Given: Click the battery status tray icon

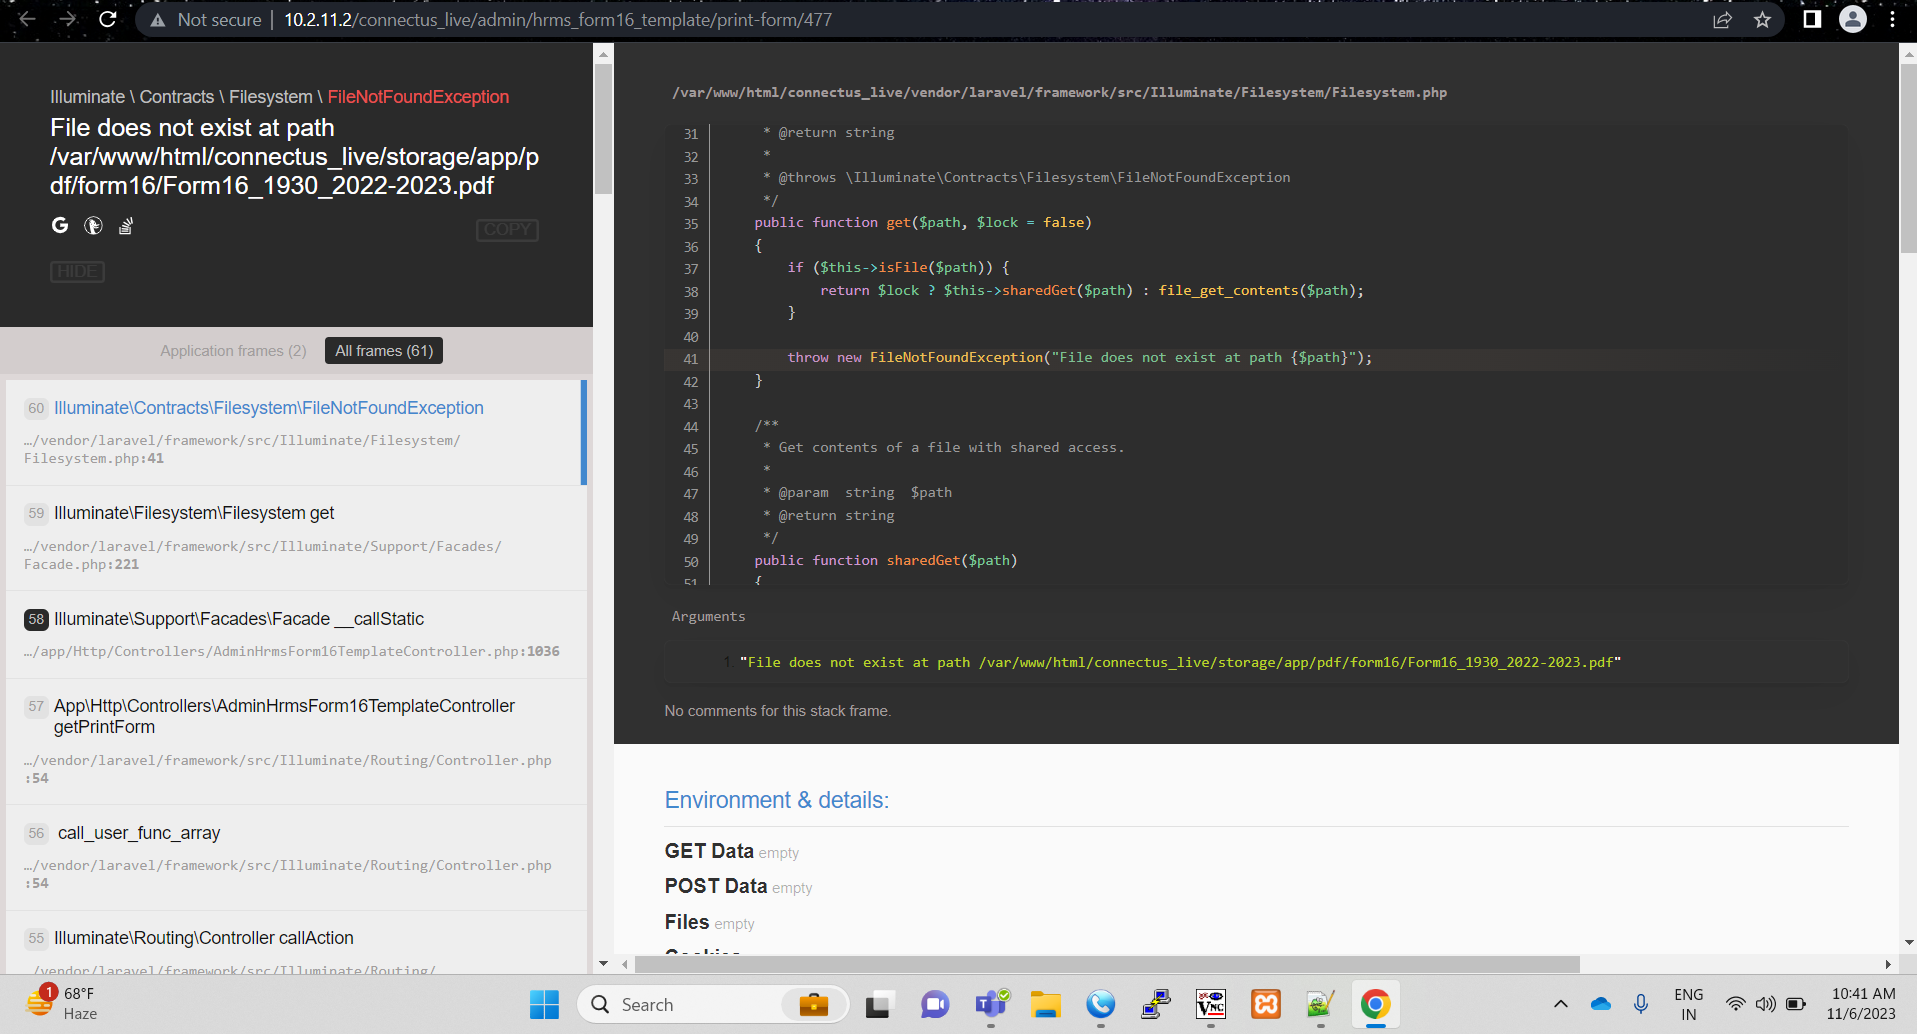Looking at the screenshot, I should pos(1796,1004).
